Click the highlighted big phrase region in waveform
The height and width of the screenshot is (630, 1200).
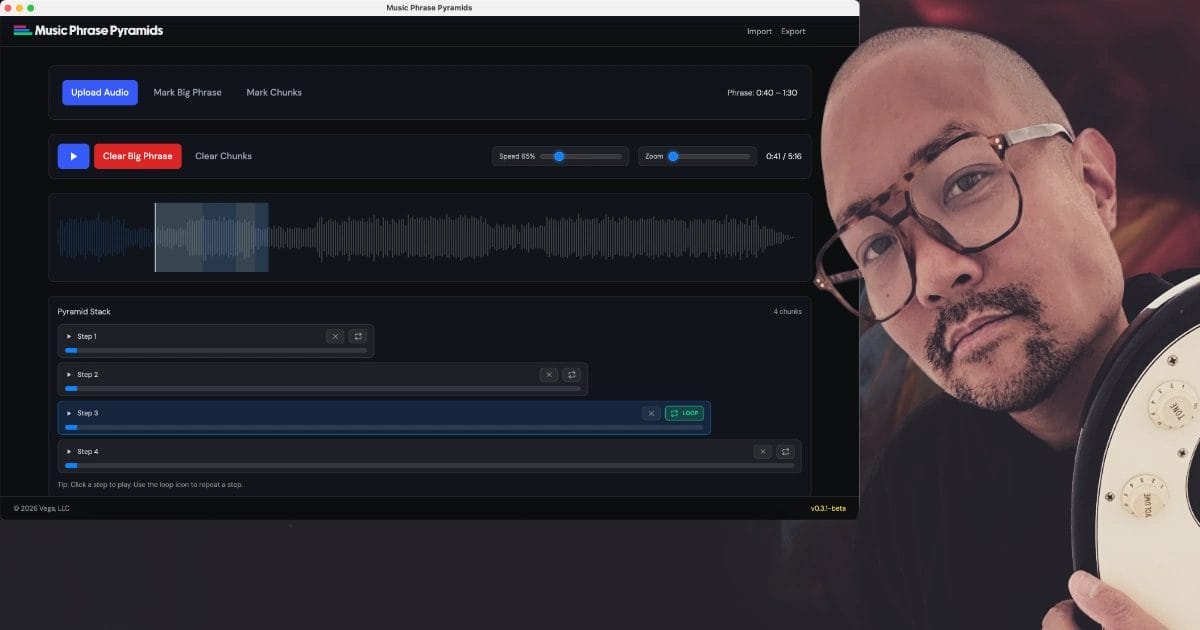211,237
